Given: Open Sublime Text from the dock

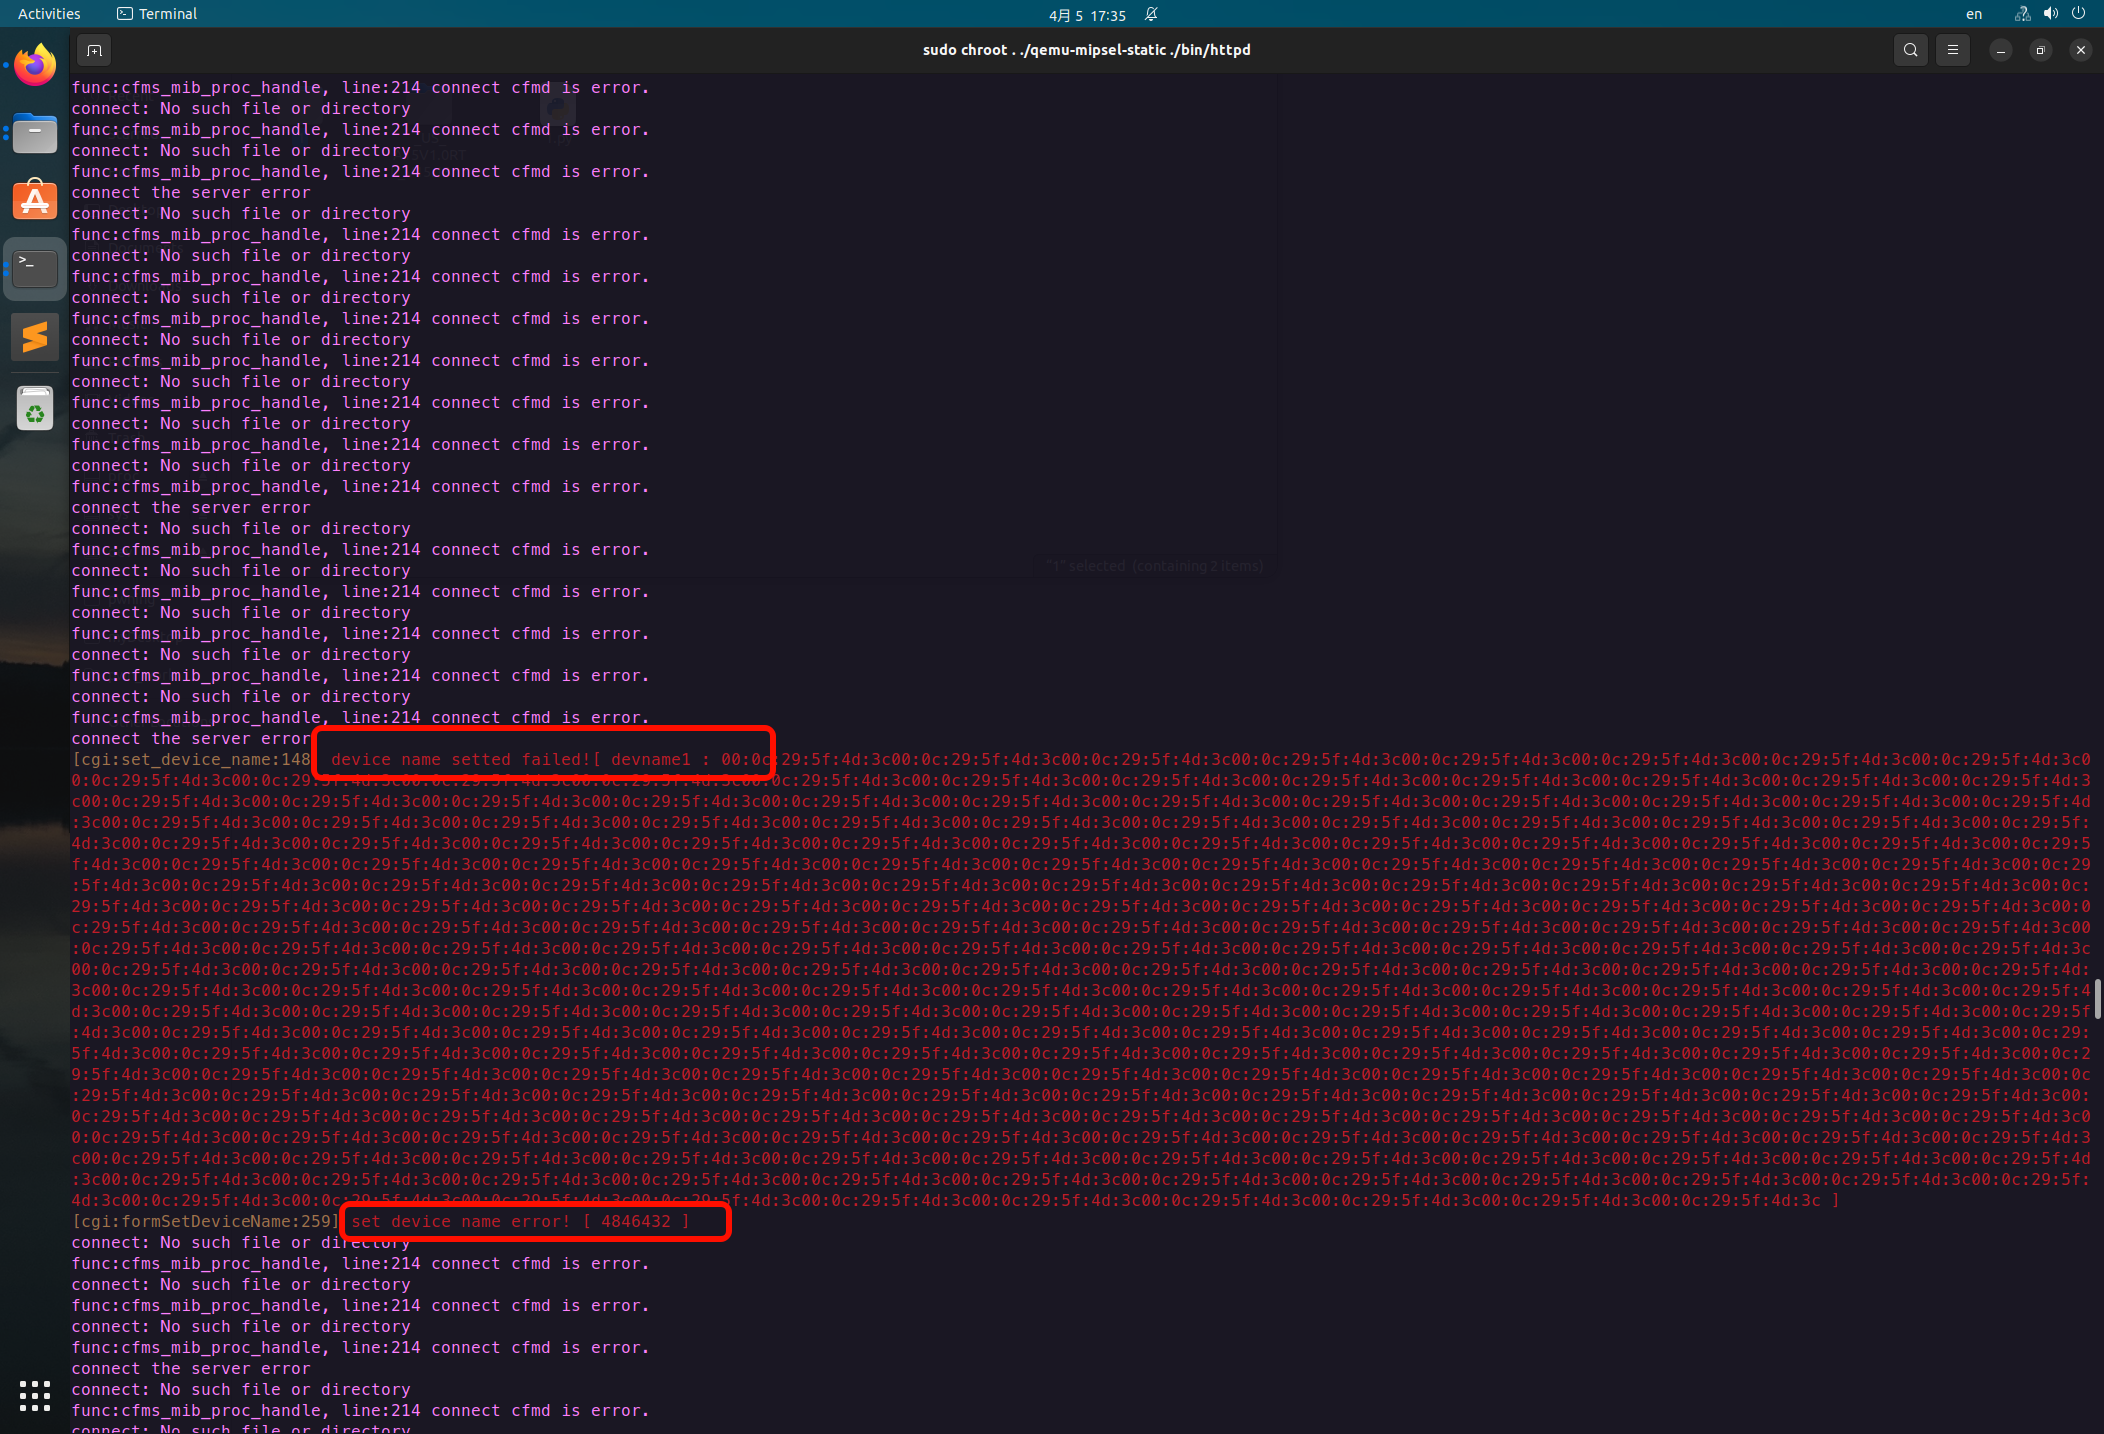Looking at the screenshot, I should 35,337.
